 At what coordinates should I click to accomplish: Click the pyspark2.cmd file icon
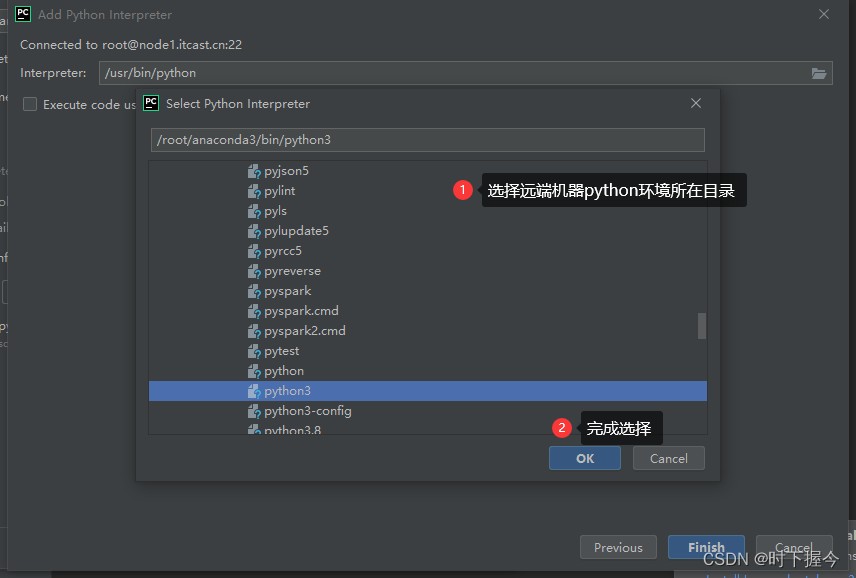click(254, 331)
